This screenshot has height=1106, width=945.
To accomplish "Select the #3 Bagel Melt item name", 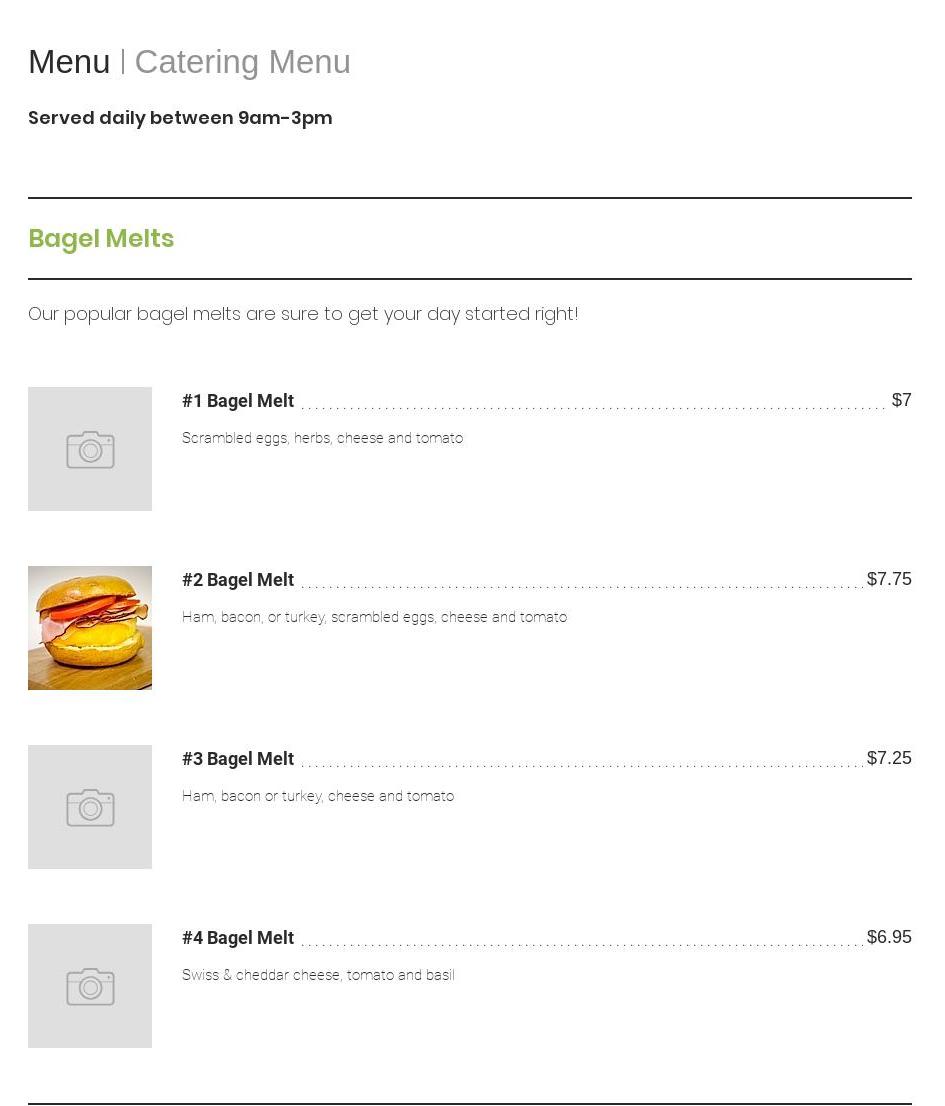I will click(x=238, y=759).
